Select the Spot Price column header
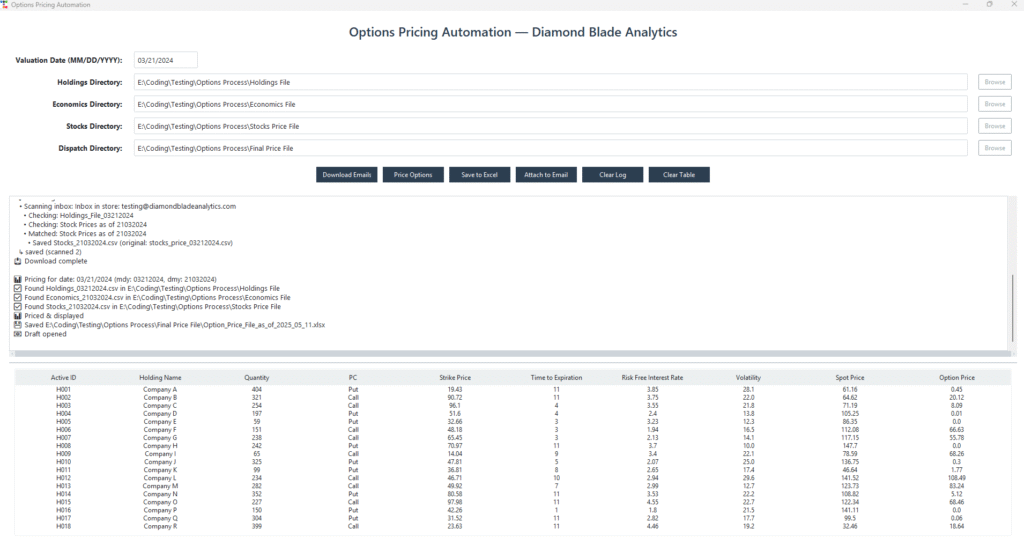Viewport: 1024px width, 551px height. (850, 378)
